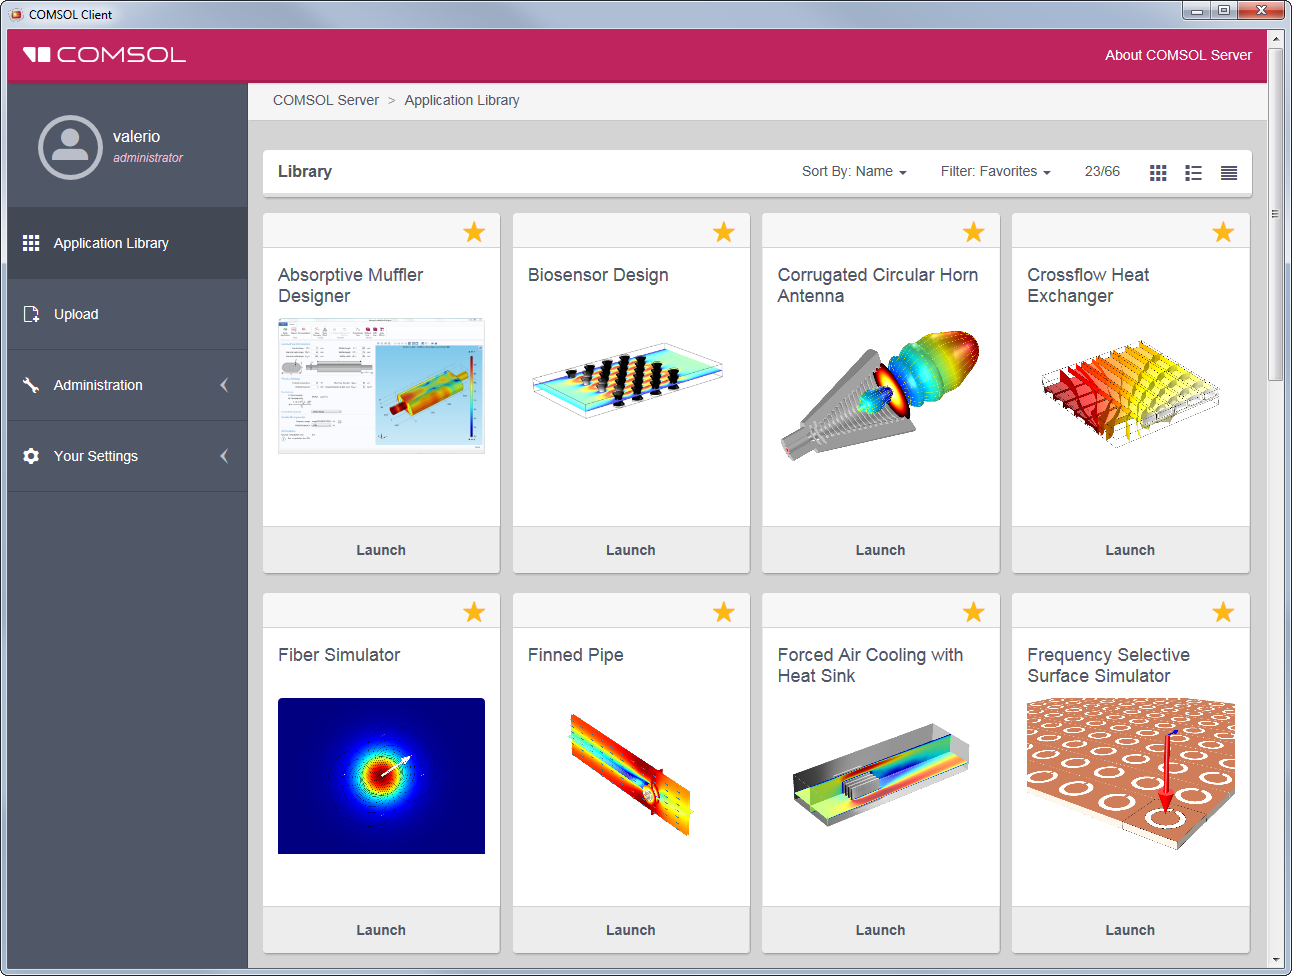The height and width of the screenshot is (976, 1292).
Task: Click the Biosensor Design title
Action: click(x=598, y=275)
